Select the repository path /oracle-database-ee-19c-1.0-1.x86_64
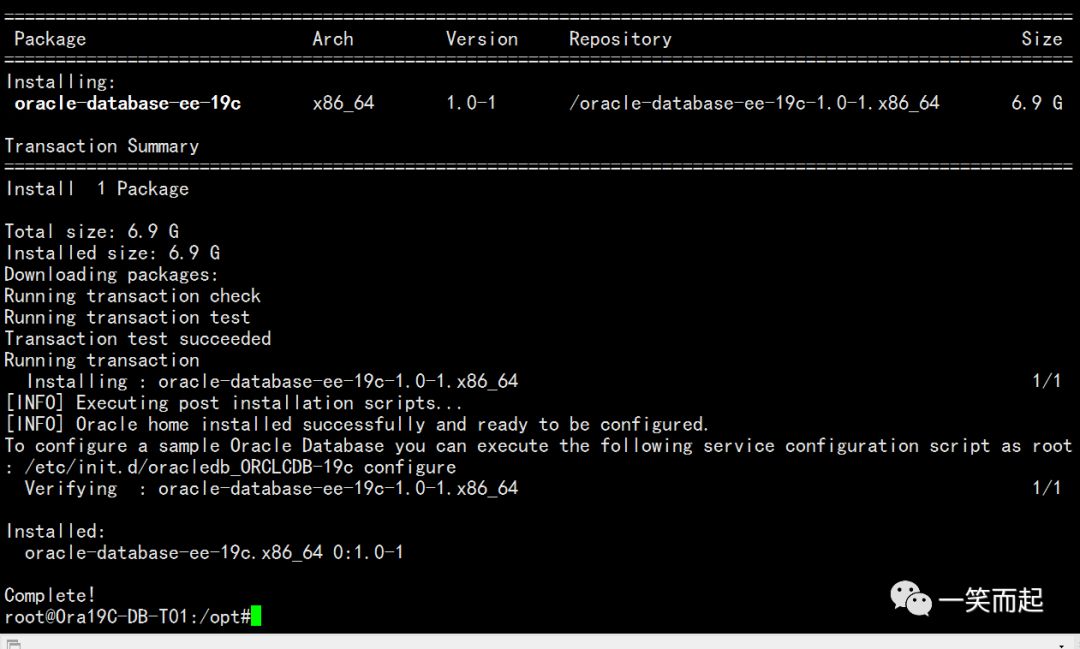Image resolution: width=1080 pixels, height=649 pixels. [754, 103]
